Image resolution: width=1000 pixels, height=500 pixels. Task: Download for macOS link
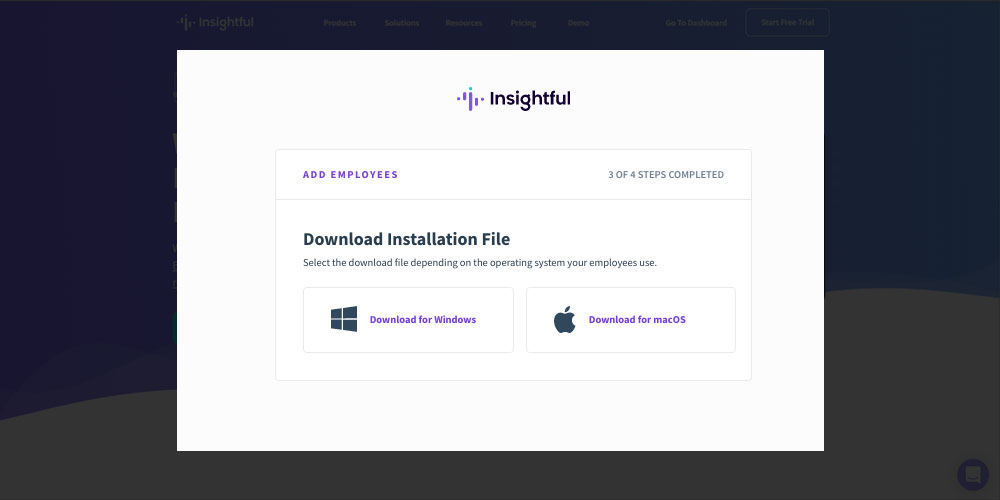click(637, 320)
